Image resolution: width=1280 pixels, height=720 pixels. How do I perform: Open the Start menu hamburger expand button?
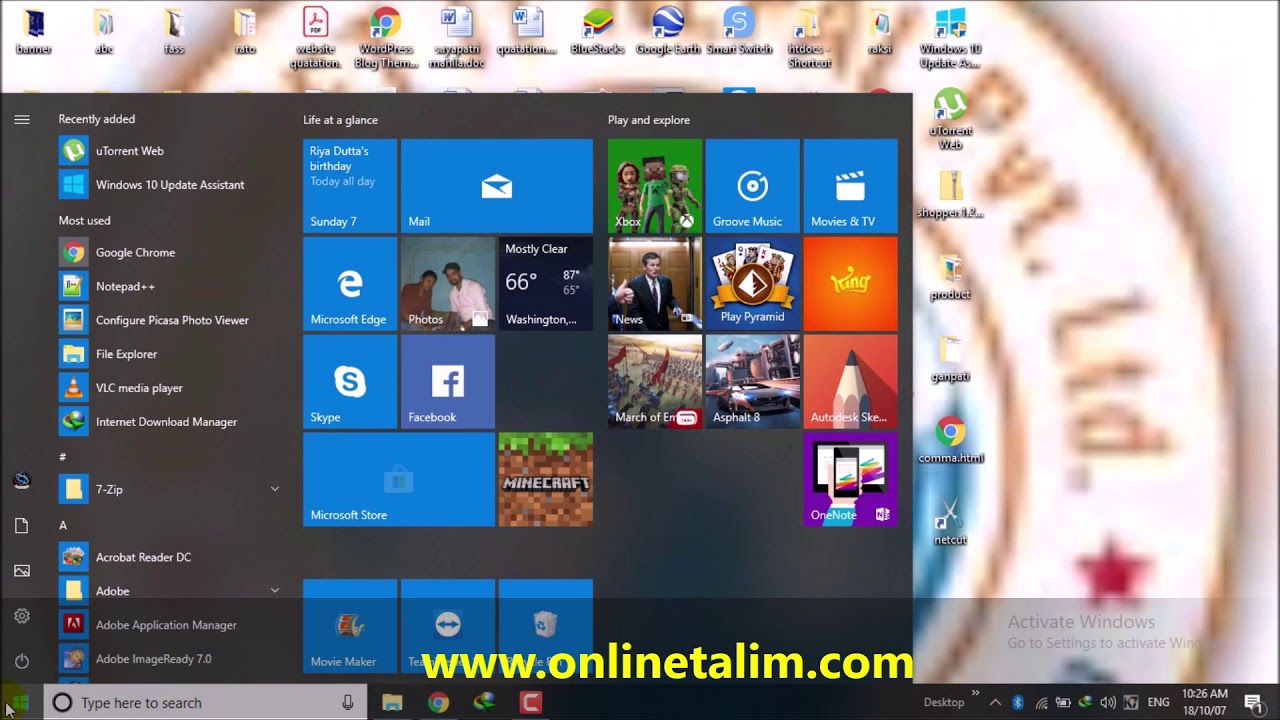pyautogui.click(x=22, y=119)
